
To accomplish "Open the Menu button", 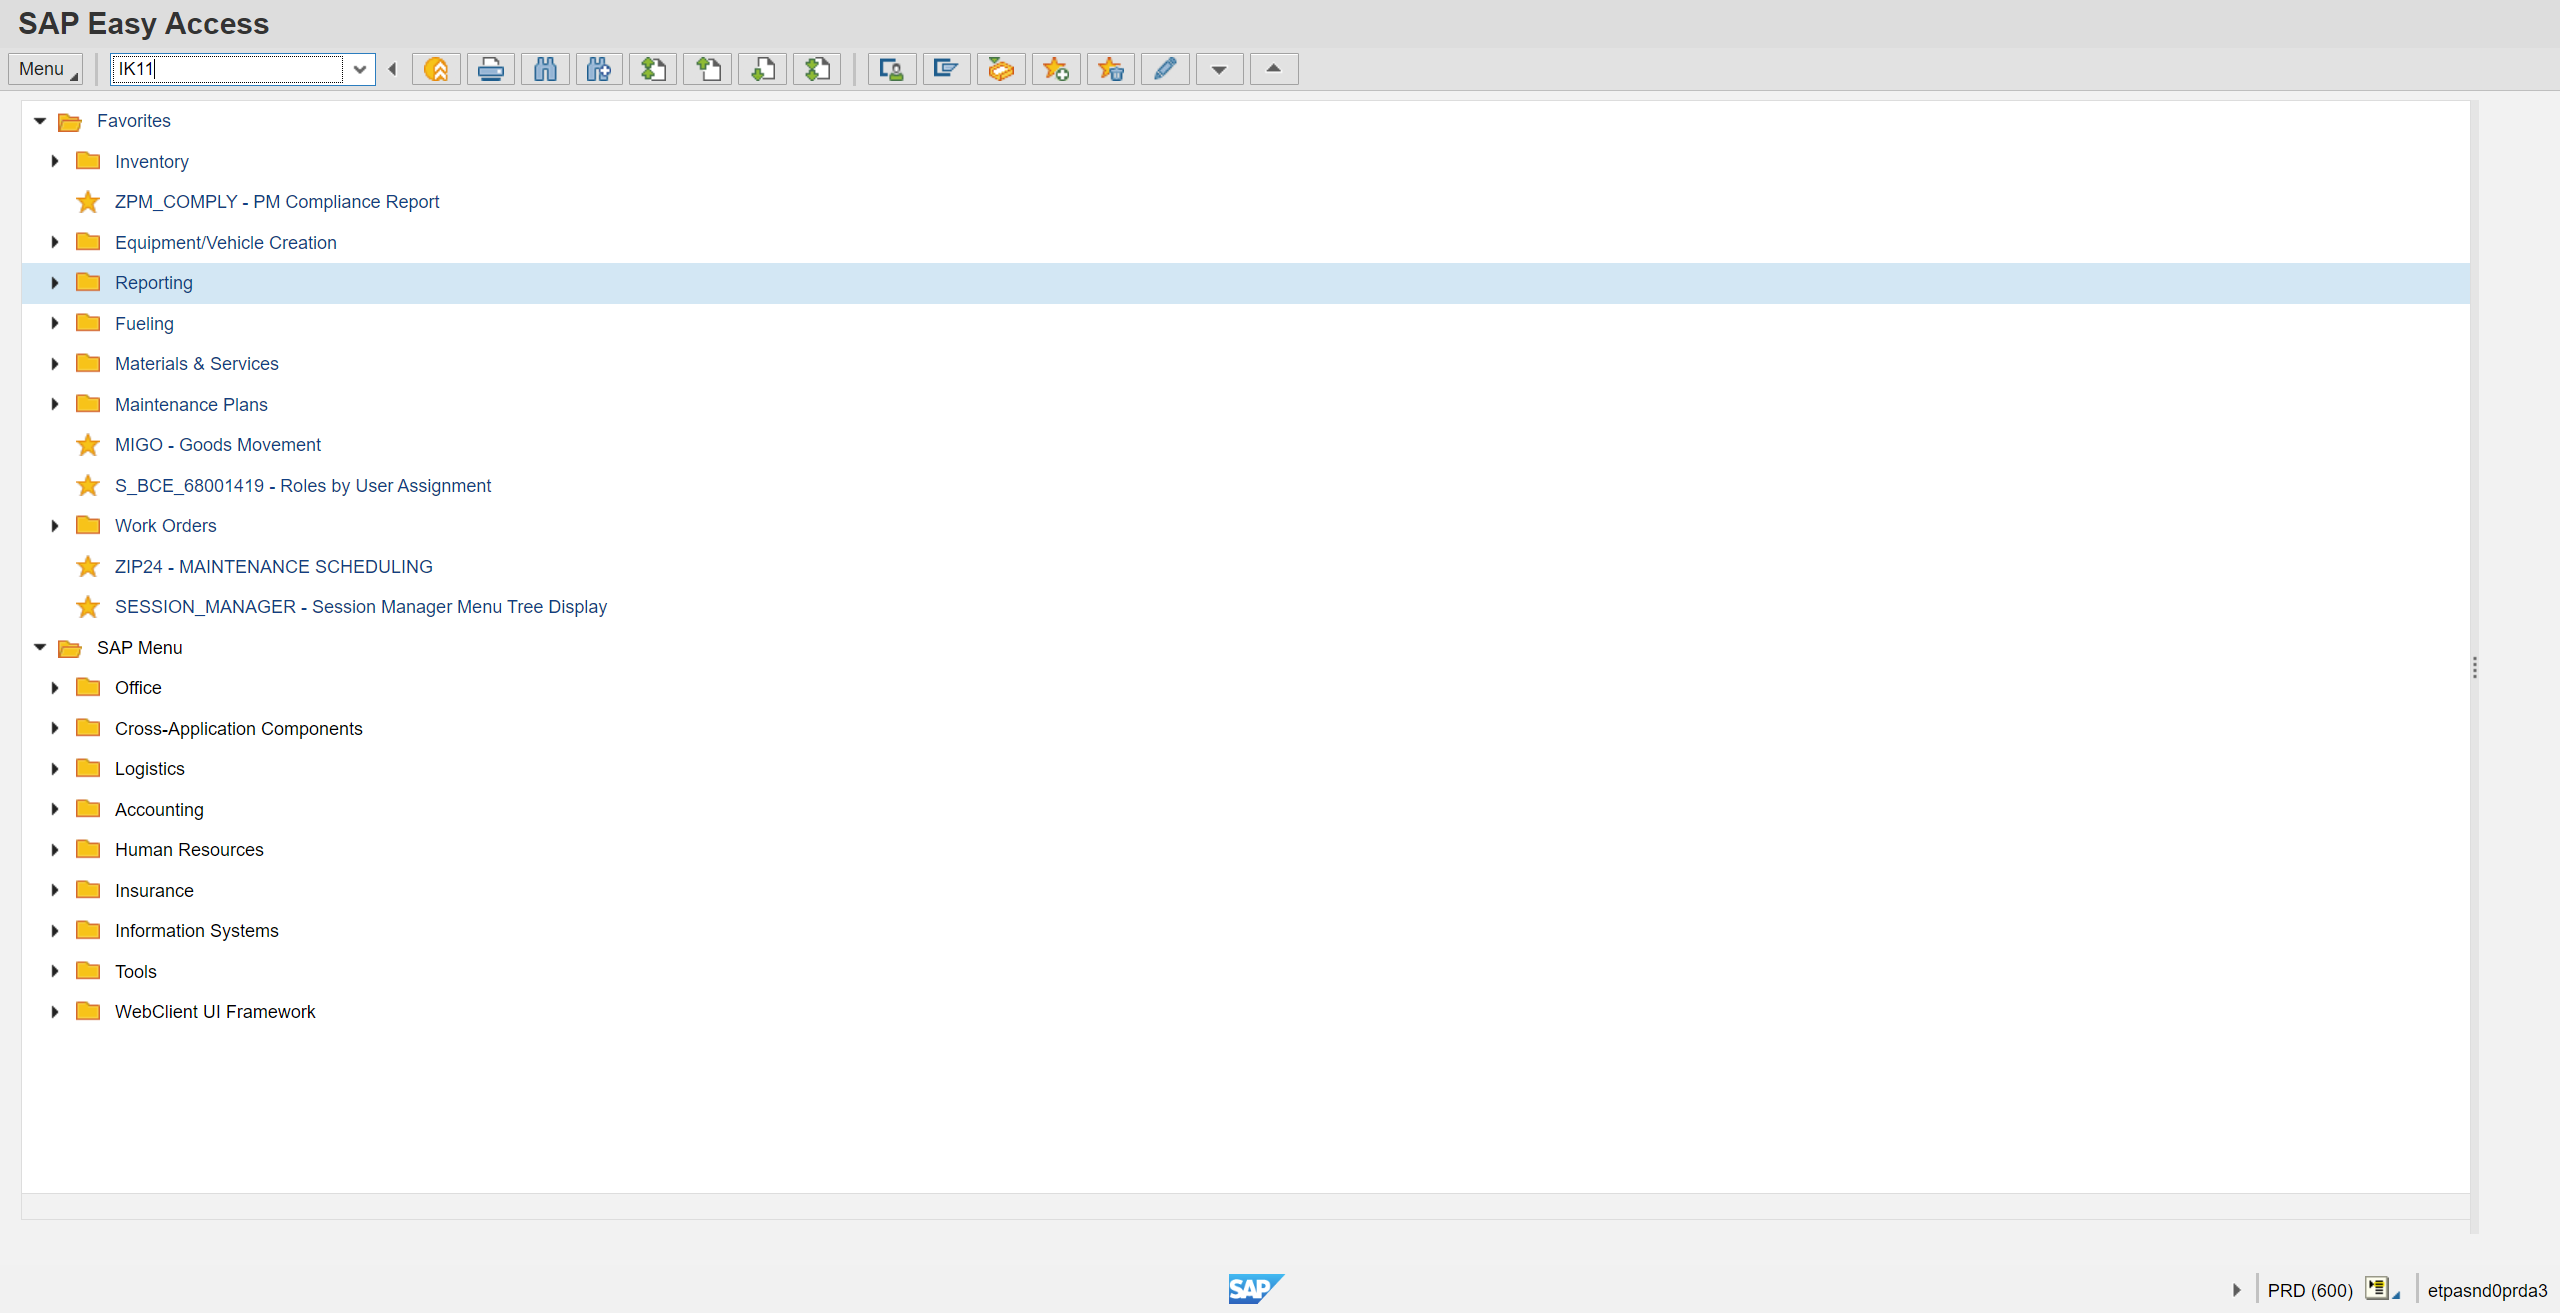I will pos(45,69).
